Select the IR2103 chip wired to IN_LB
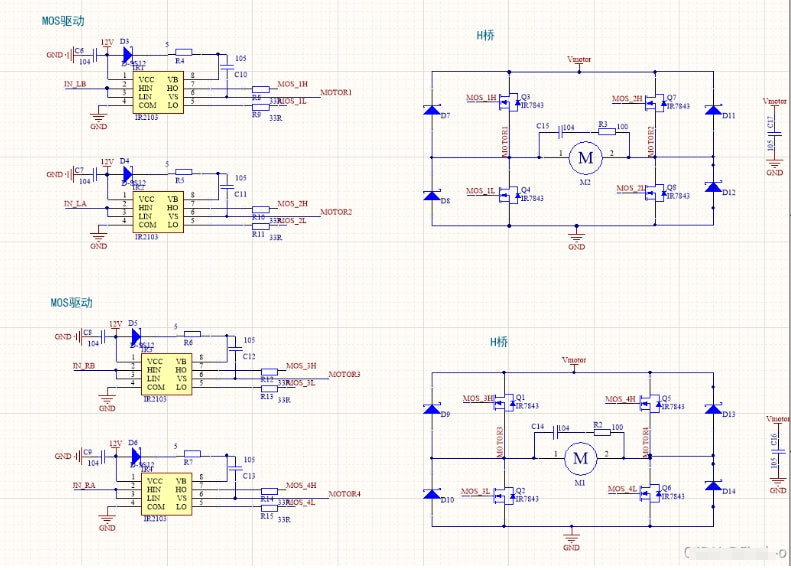The image size is (791, 570). [x=158, y=92]
